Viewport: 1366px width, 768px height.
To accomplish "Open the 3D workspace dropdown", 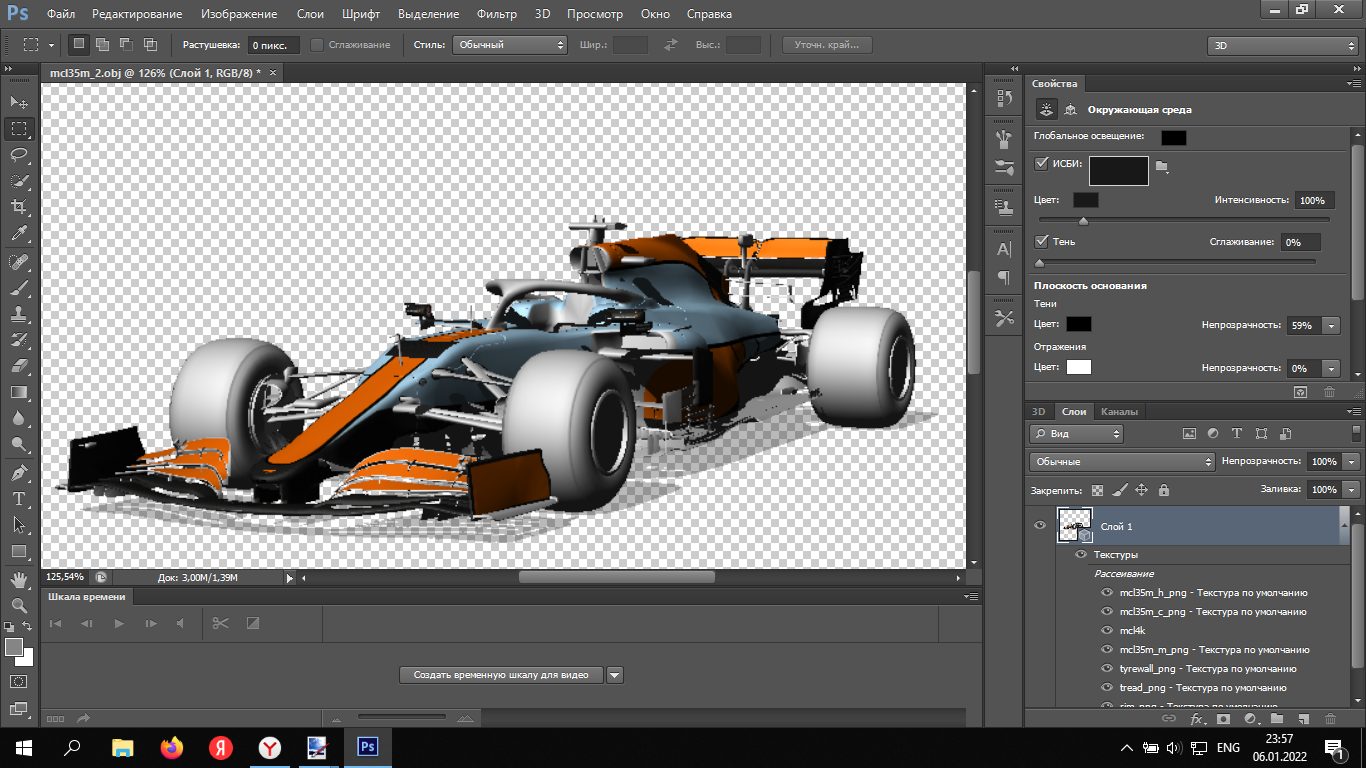I will [x=1282, y=45].
